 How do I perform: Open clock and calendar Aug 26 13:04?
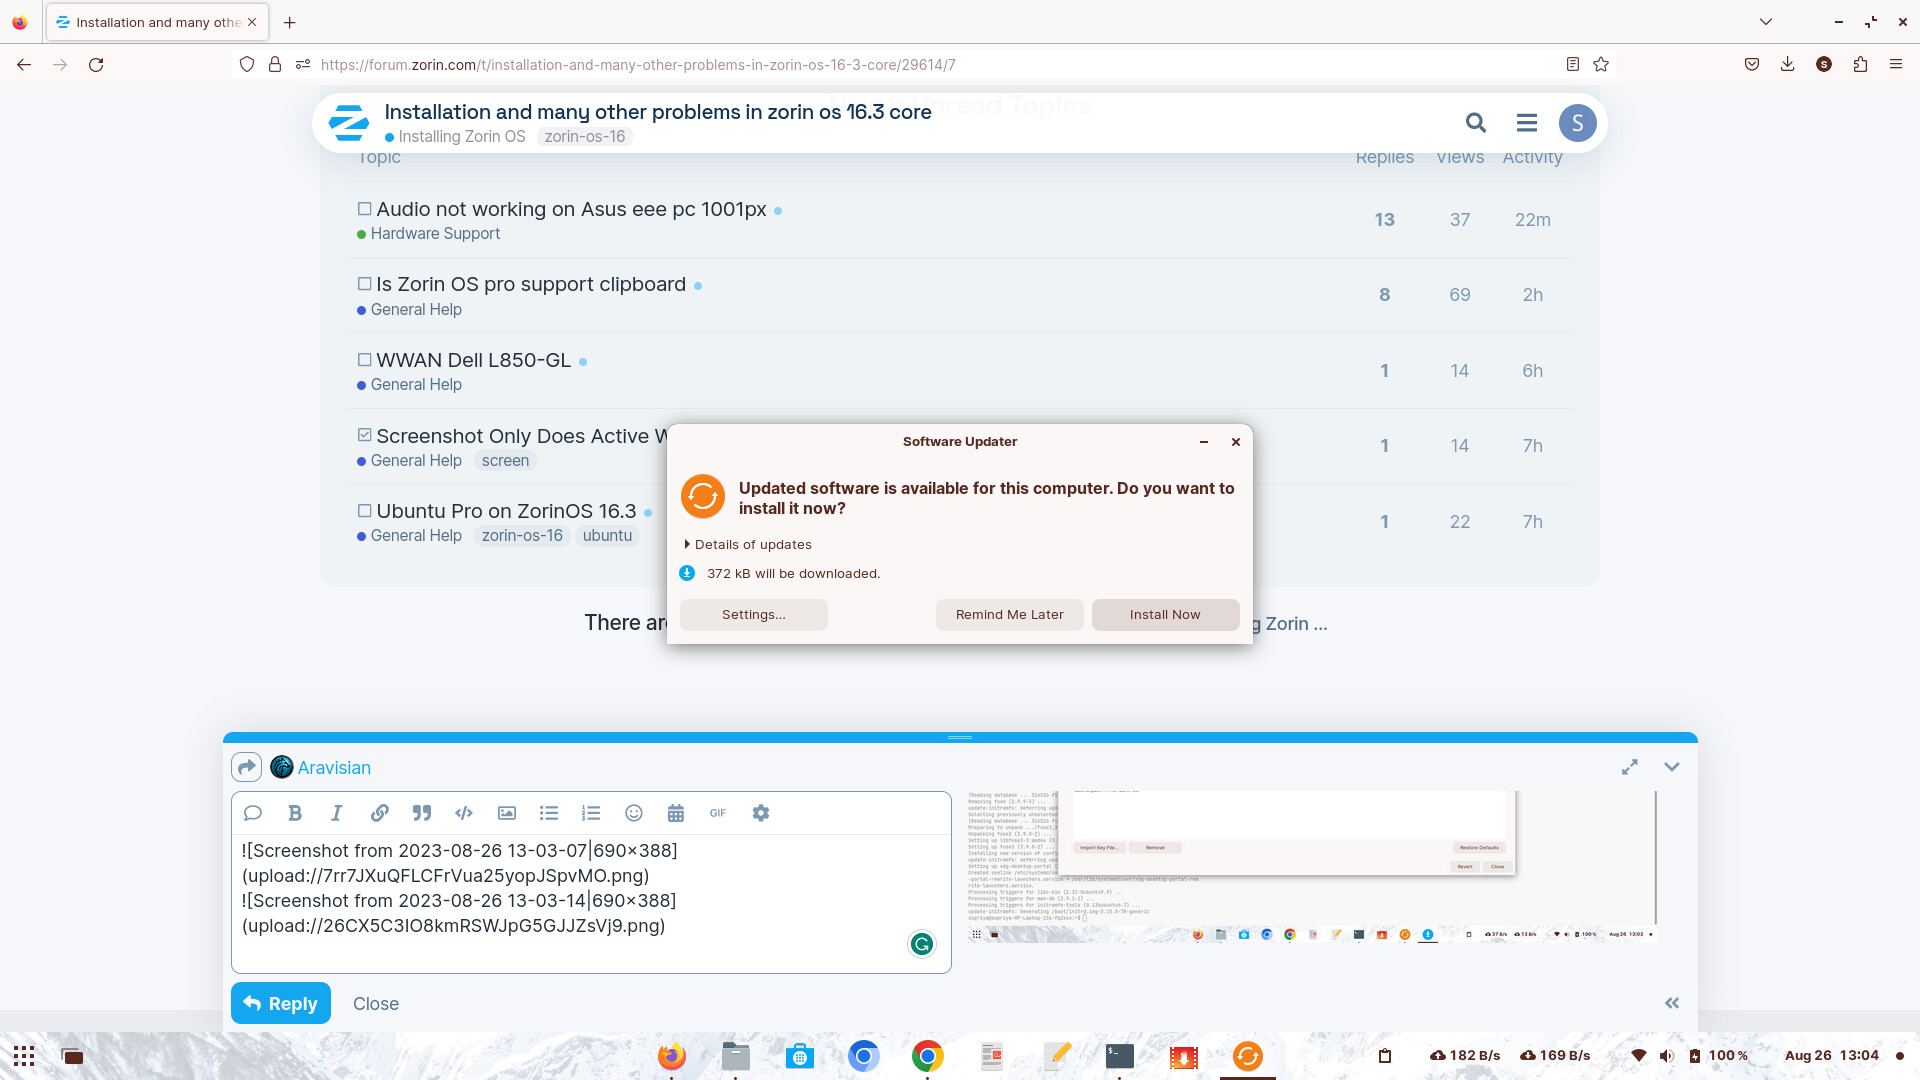coord(1831,1056)
